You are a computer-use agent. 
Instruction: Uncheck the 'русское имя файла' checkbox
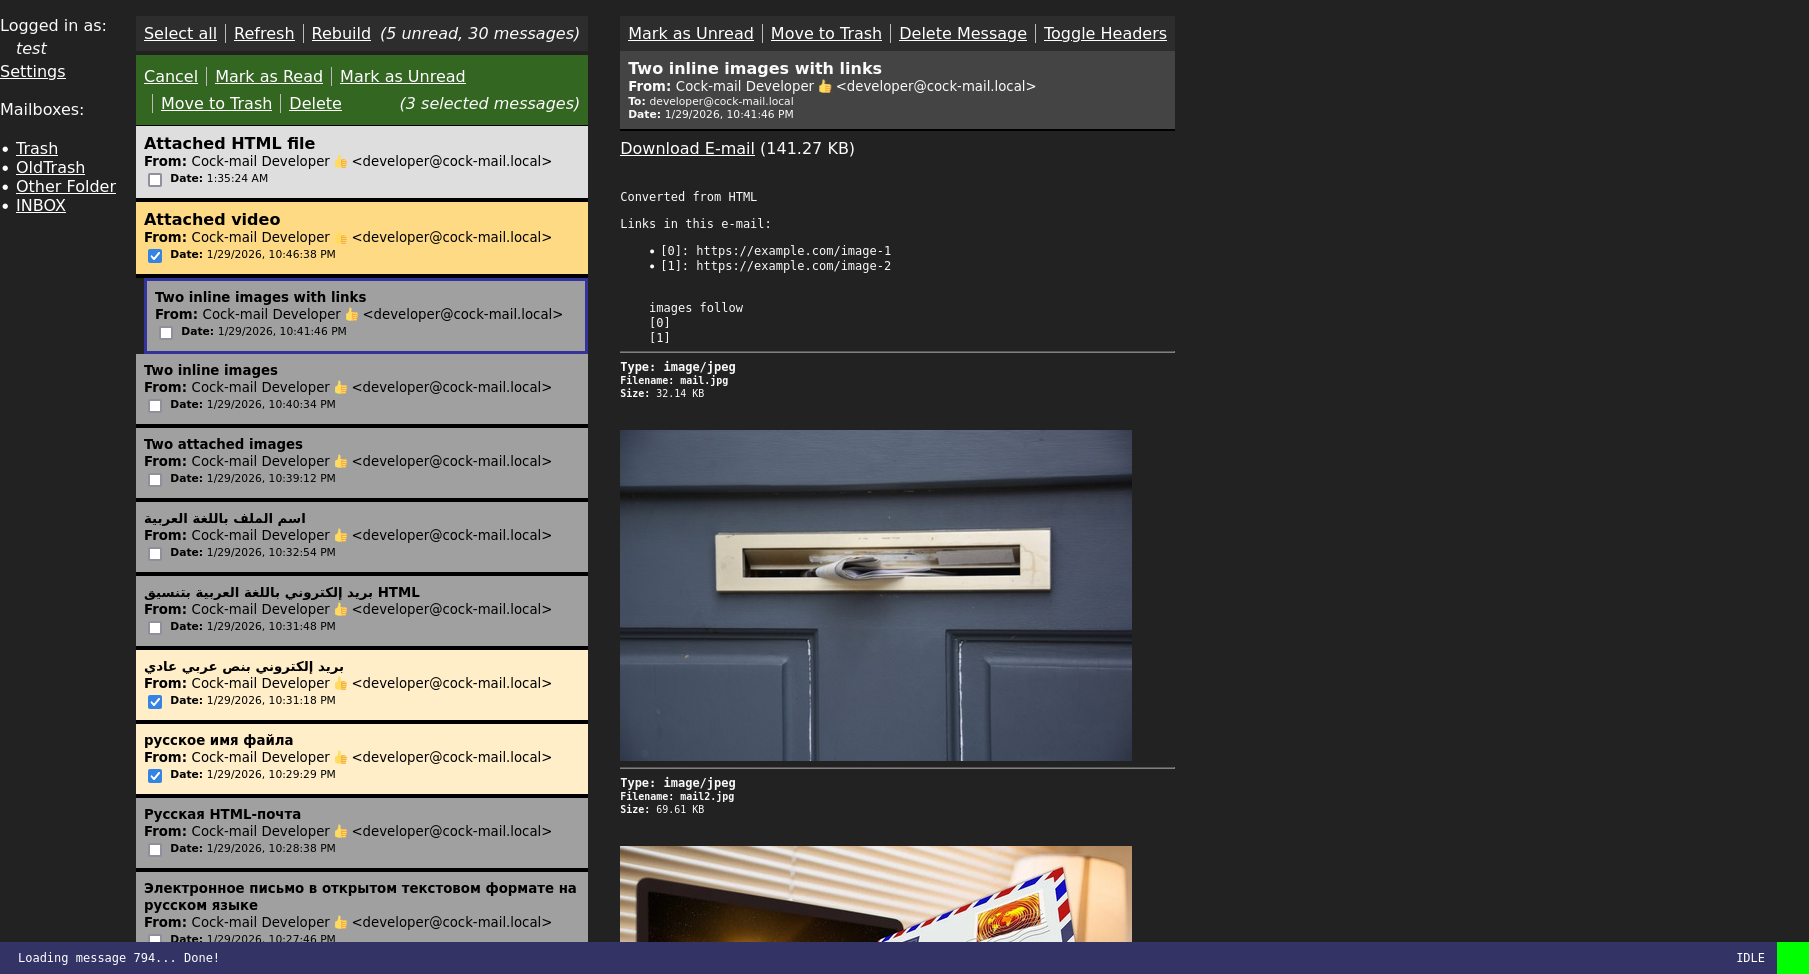[x=155, y=775]
